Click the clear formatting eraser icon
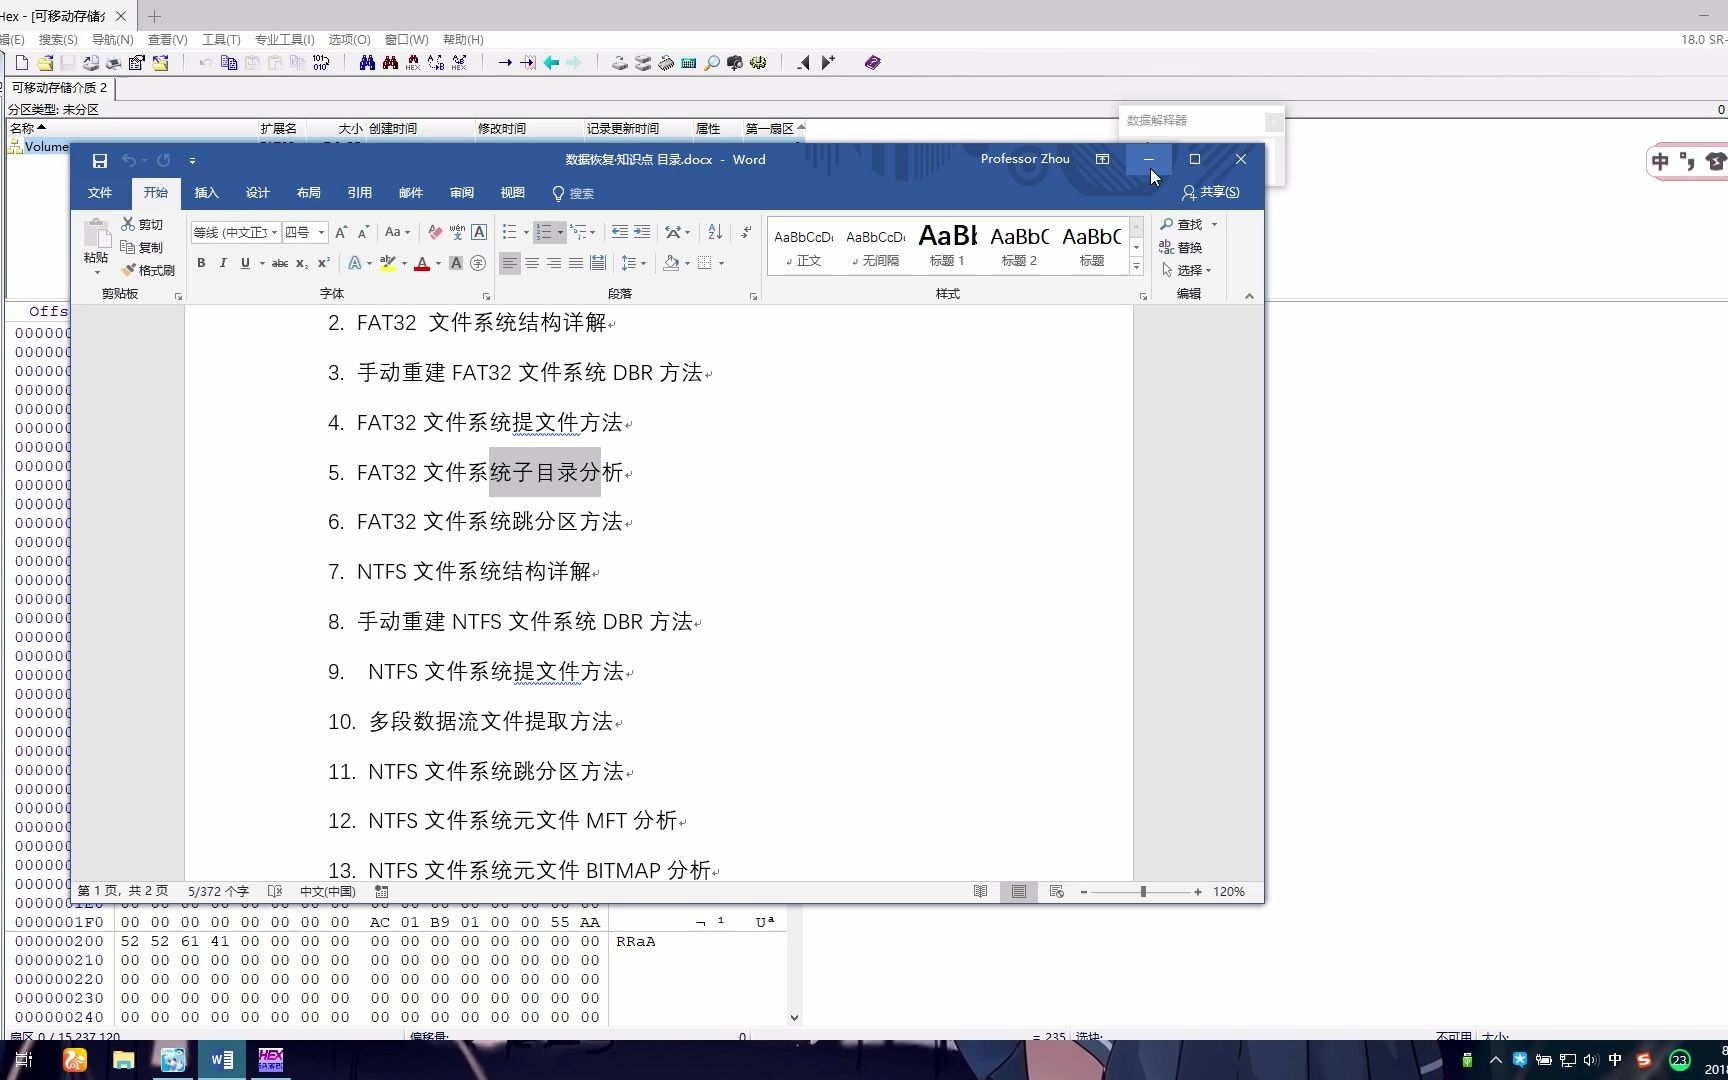 coord(434,232)
